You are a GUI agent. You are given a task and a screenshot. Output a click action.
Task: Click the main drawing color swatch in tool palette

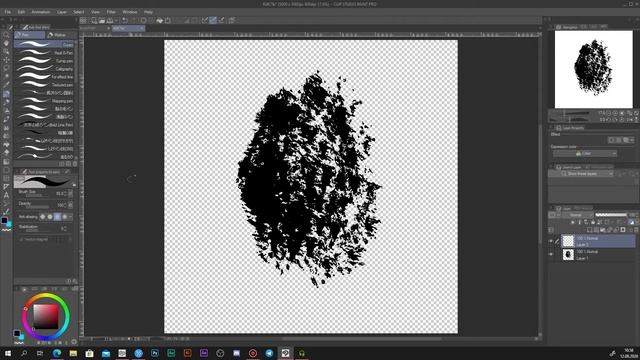[4, 220]
